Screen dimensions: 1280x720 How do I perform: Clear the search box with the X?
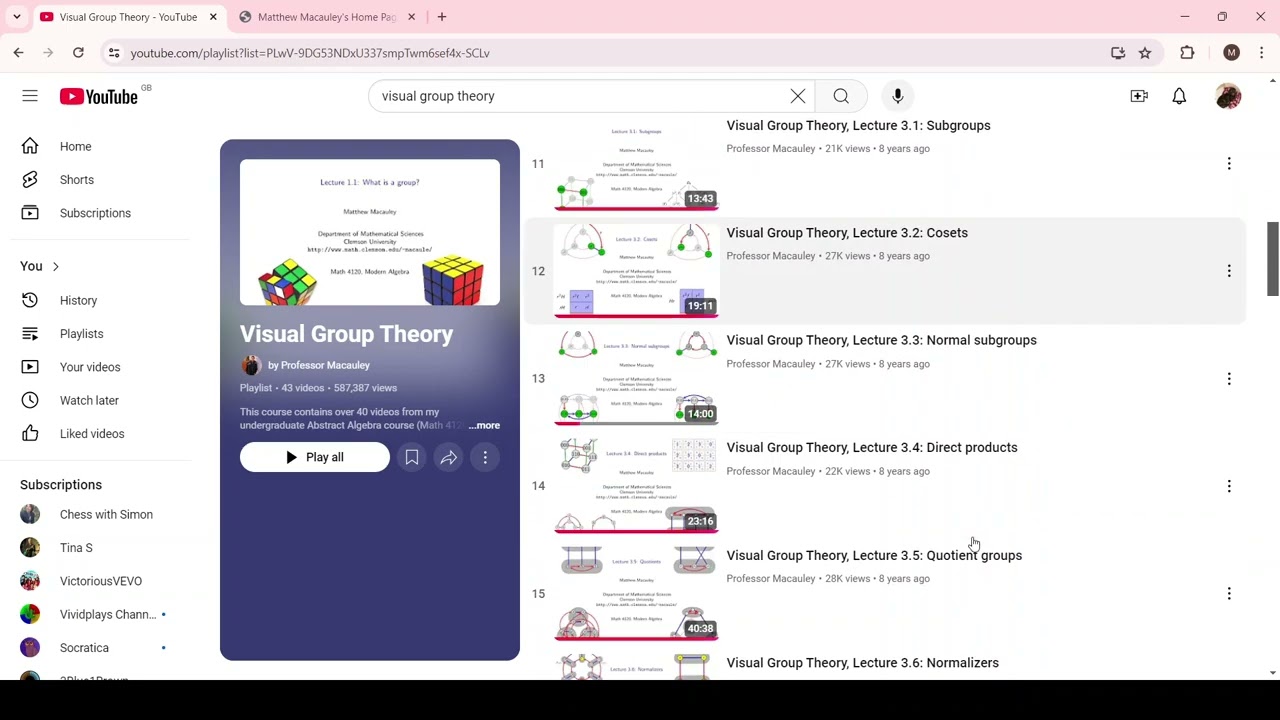pos(798,96)
